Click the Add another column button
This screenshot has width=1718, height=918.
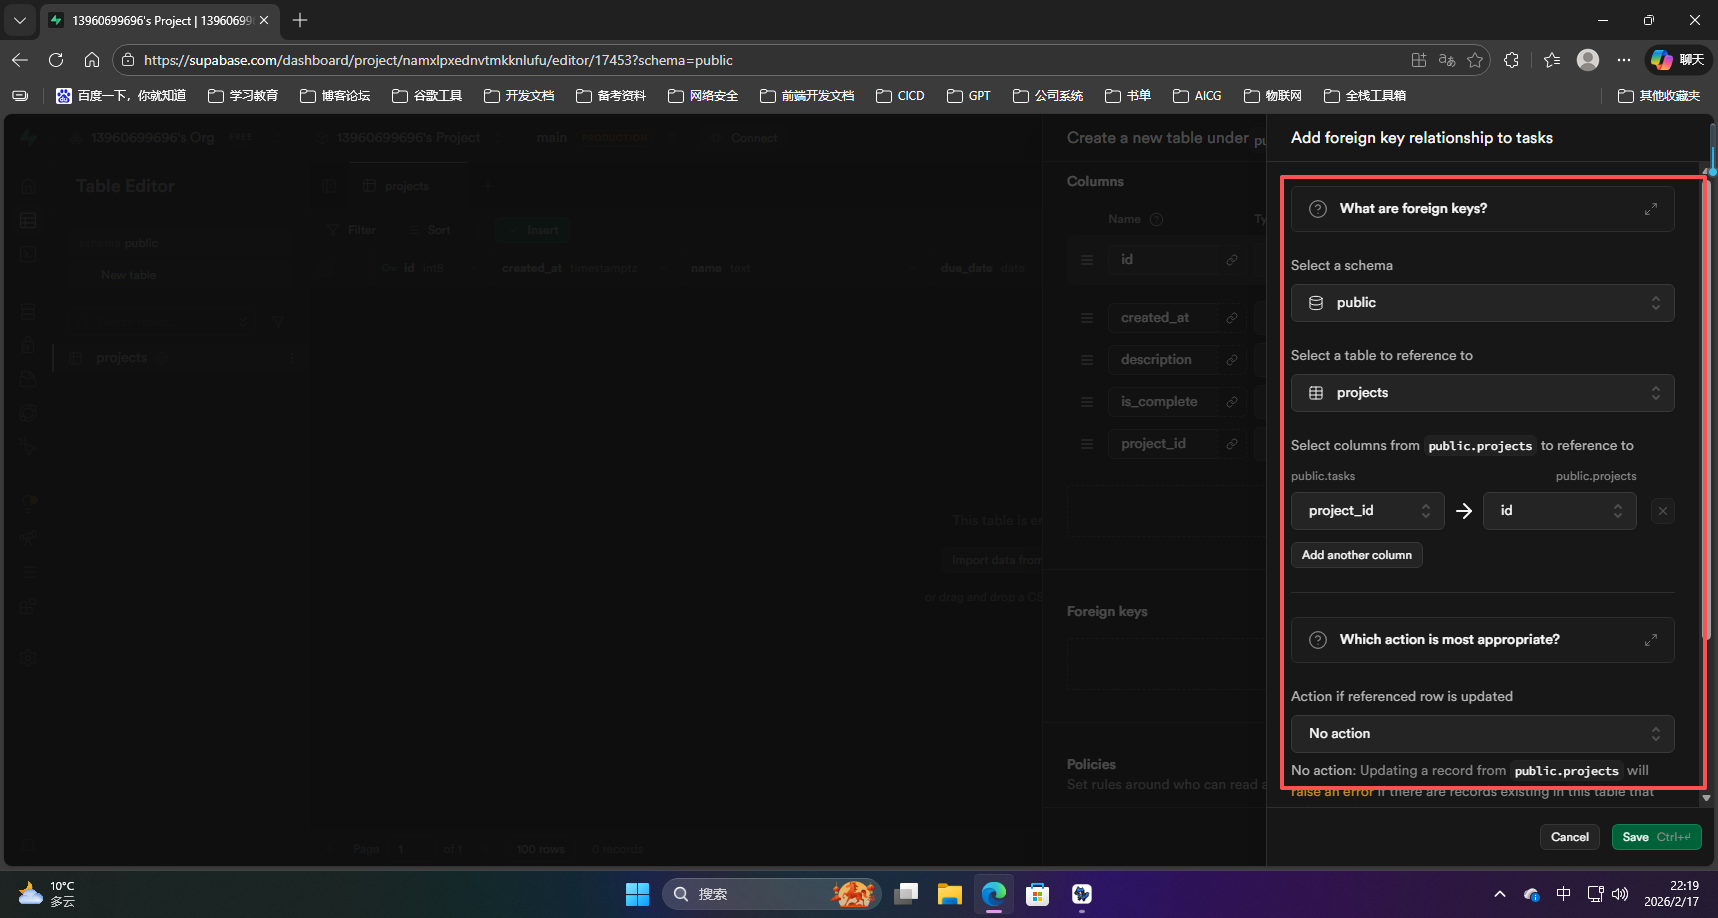click(1356, 555)
